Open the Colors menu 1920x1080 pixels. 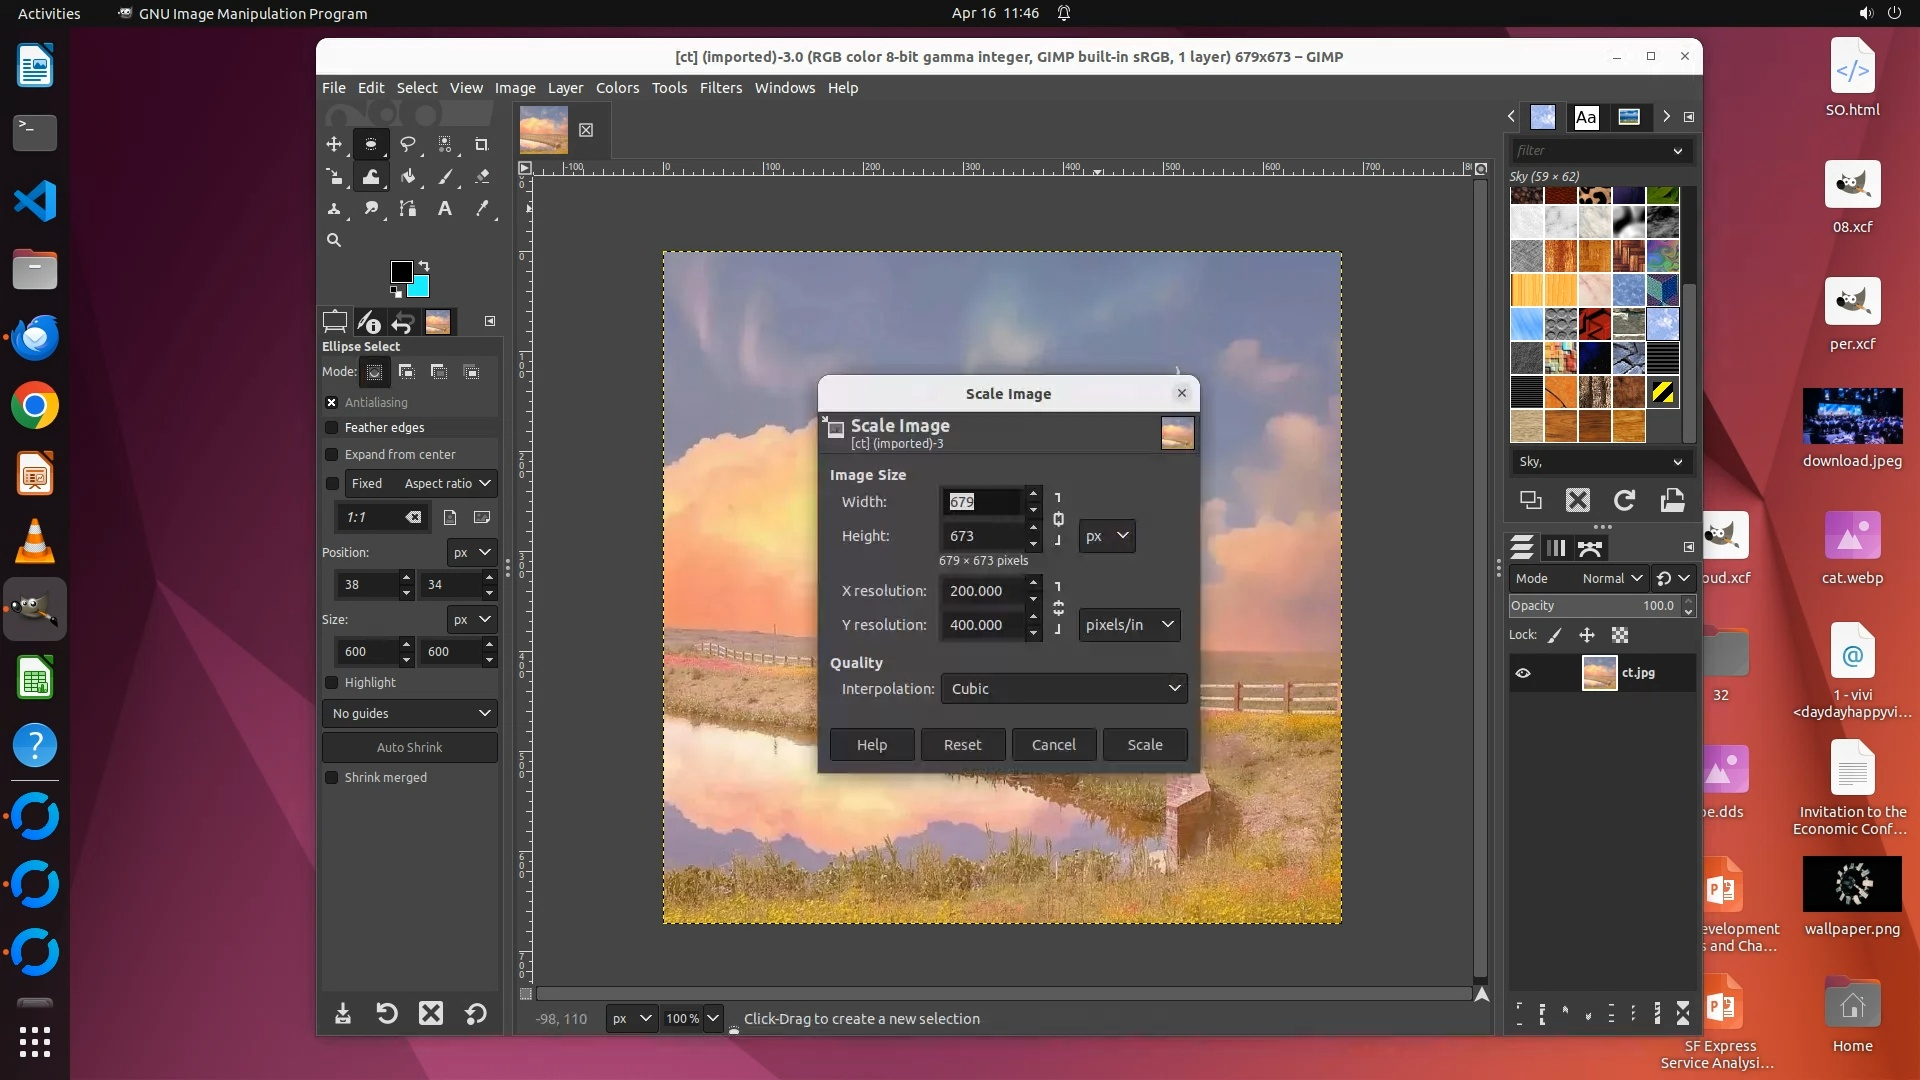click(x=617, y=88)
